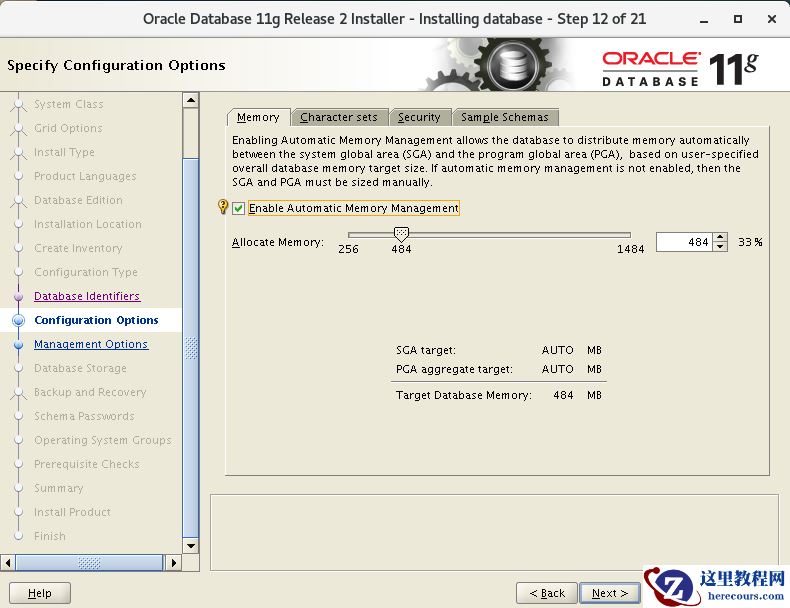Viewport: 790px width, 608px height.
Task: Maximize the installer window
Action: coord(738,19)
